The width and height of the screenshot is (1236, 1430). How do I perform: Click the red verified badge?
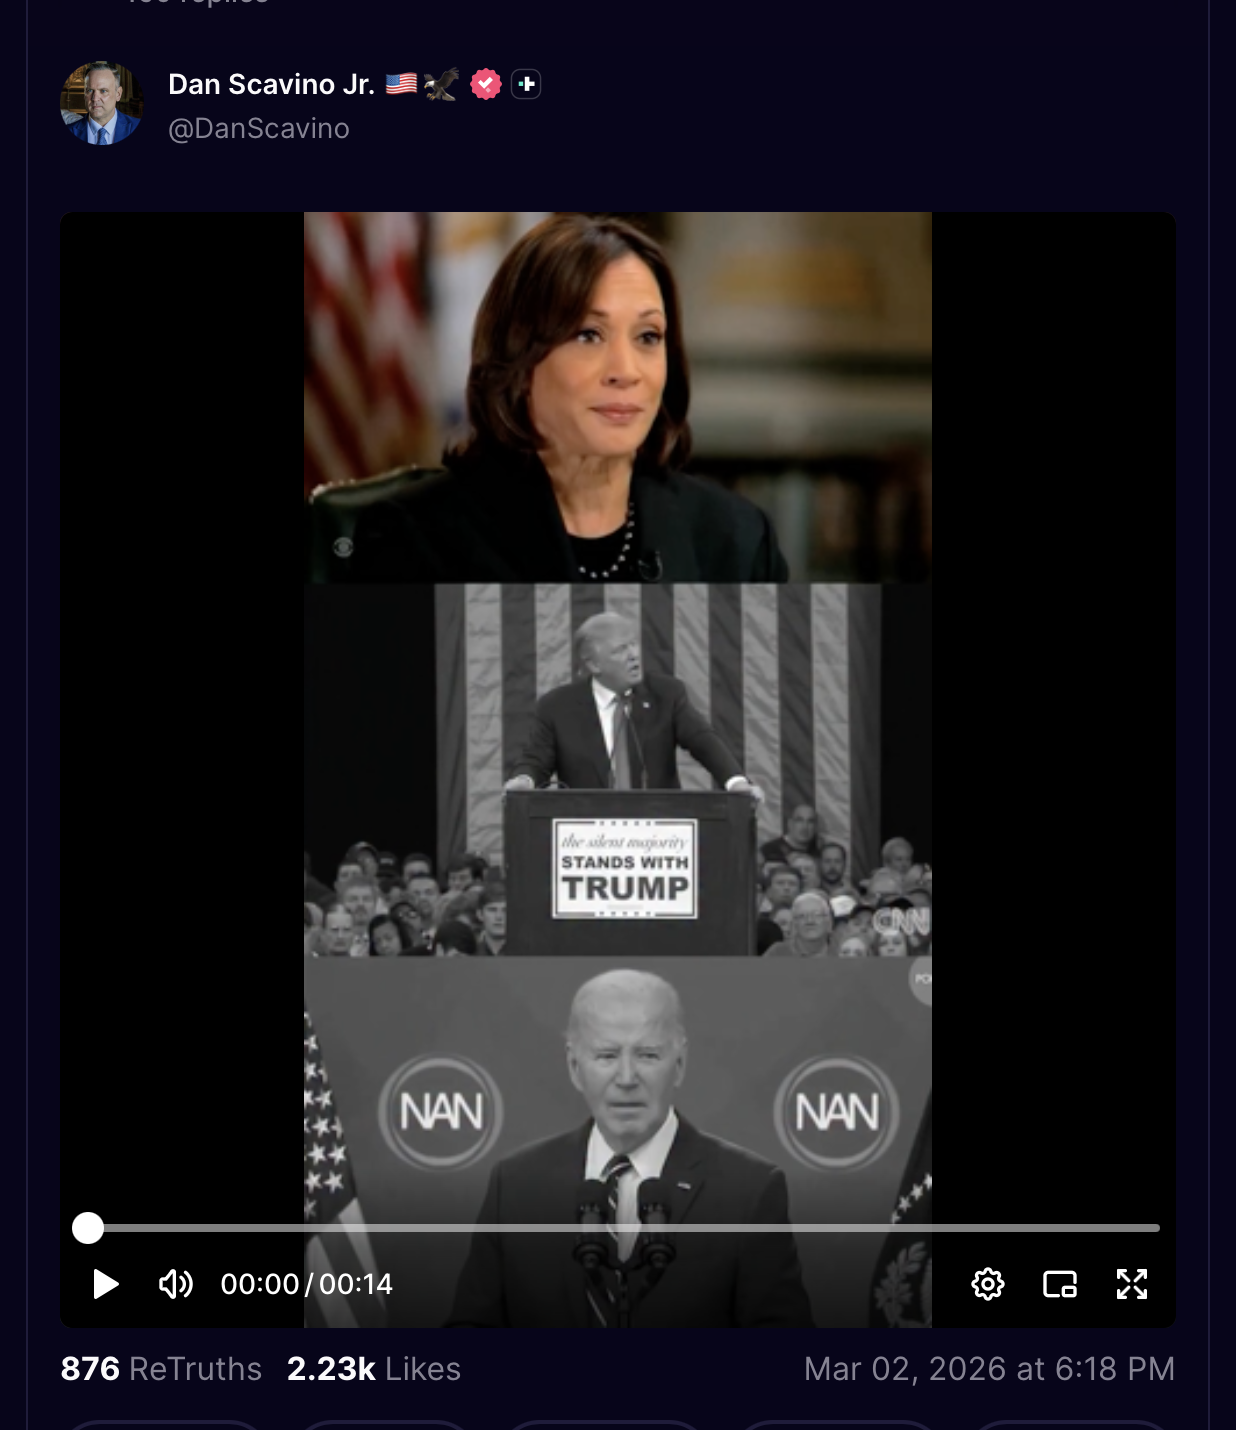click(486, 84)
